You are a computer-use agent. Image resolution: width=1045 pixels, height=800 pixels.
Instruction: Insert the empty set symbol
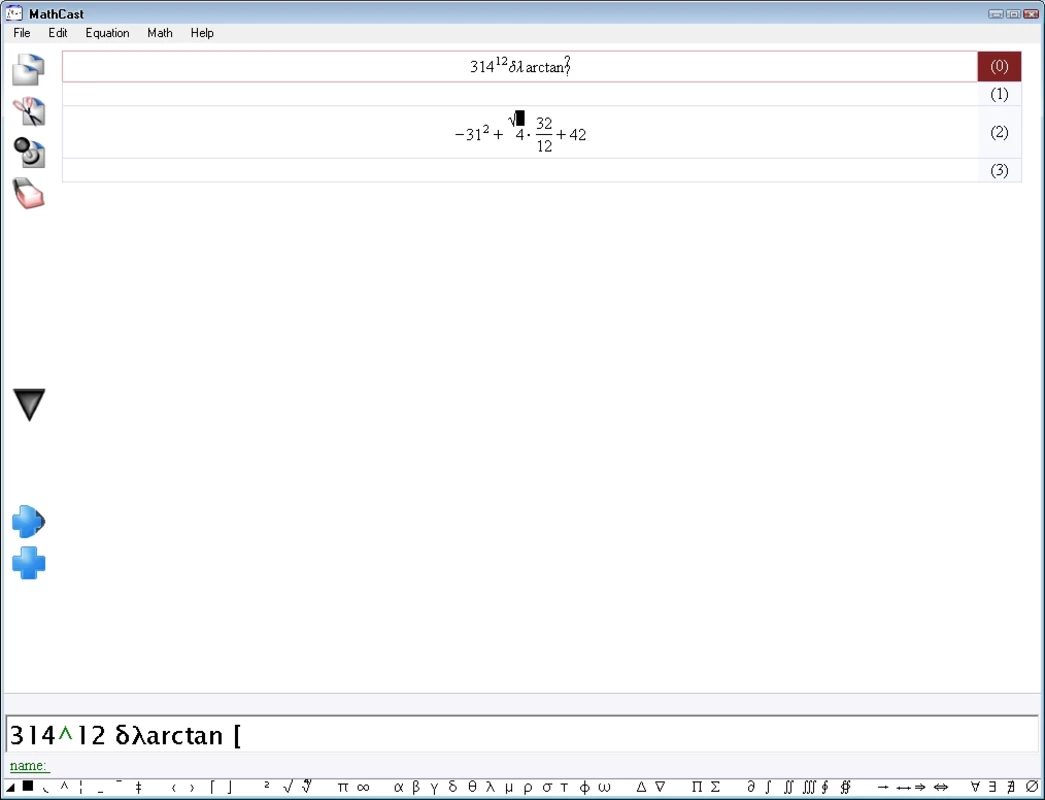(1032, 787)
